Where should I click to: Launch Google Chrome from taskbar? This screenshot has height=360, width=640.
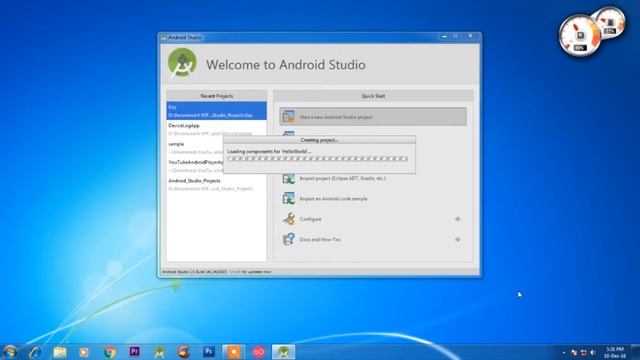(x=109, y=352)
